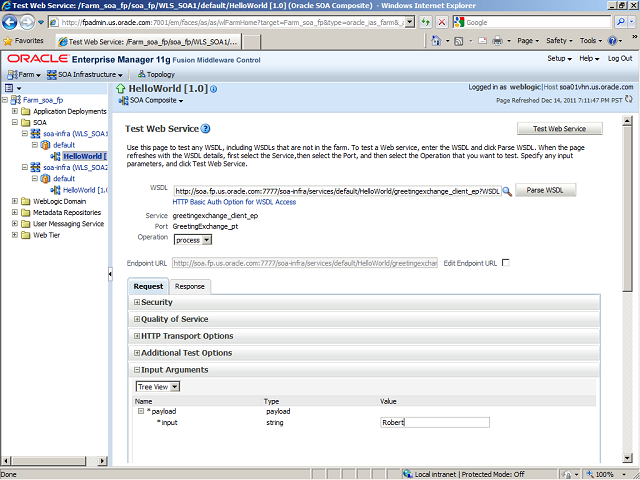Viewport: 640px width, 480px height.
Task: Open the Tree View dropdown
Action: click(x=159, y=386)
